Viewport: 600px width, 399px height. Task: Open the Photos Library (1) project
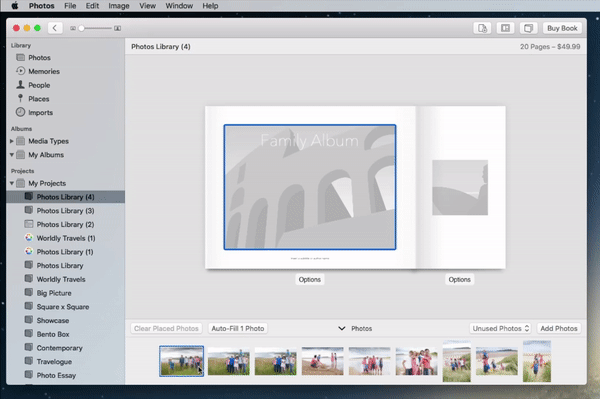point(65,252)
